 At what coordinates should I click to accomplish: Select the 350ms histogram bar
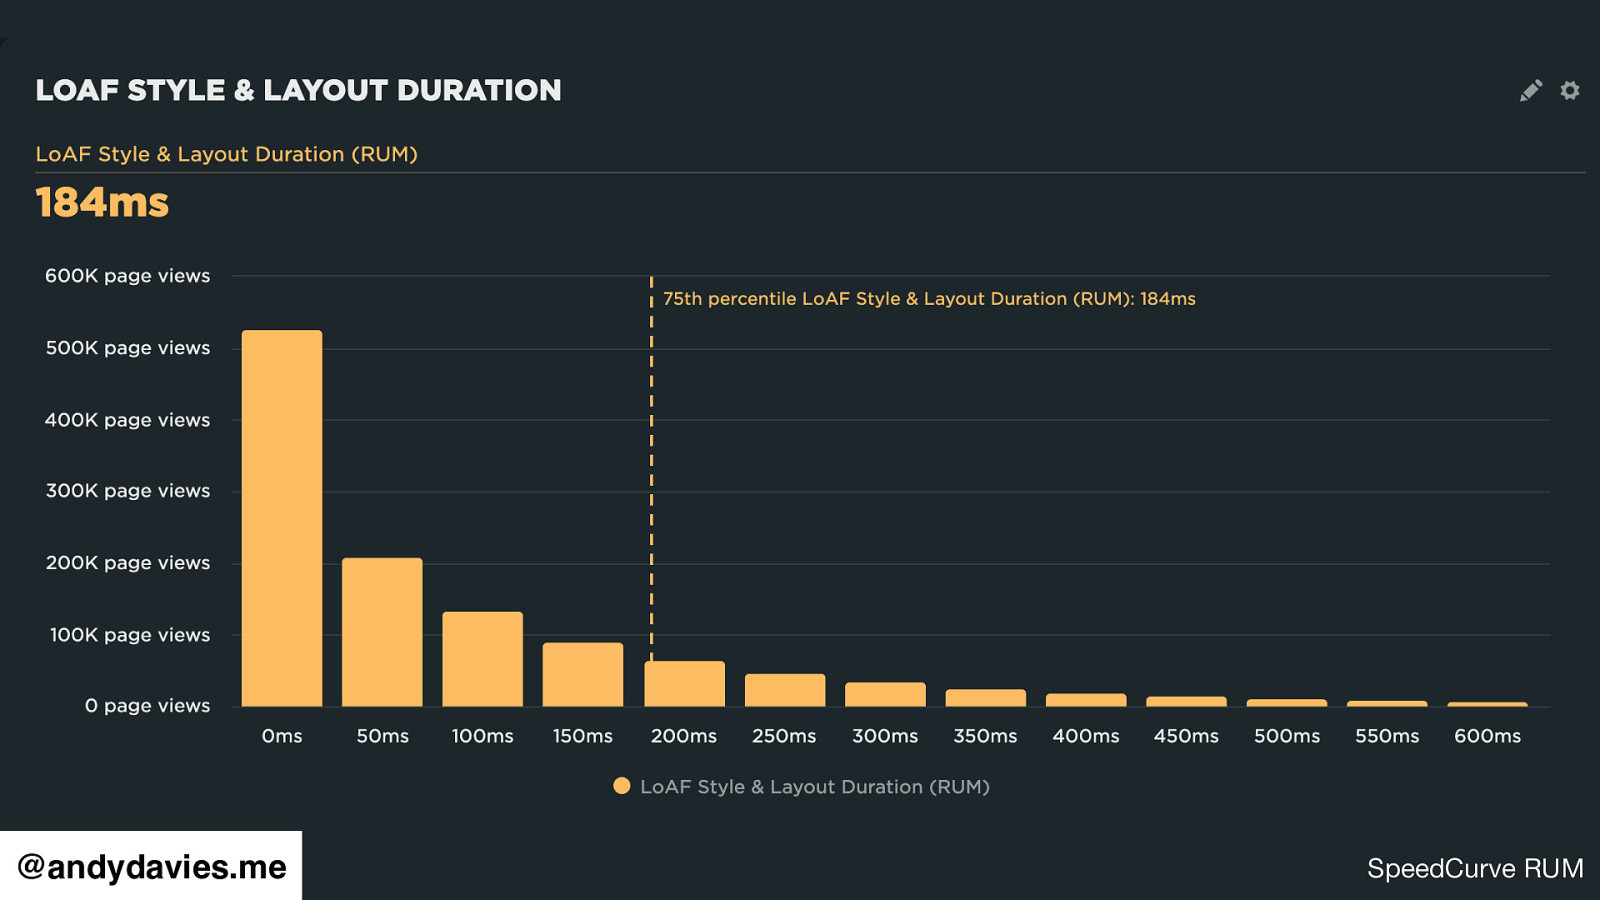click(986, 698)
